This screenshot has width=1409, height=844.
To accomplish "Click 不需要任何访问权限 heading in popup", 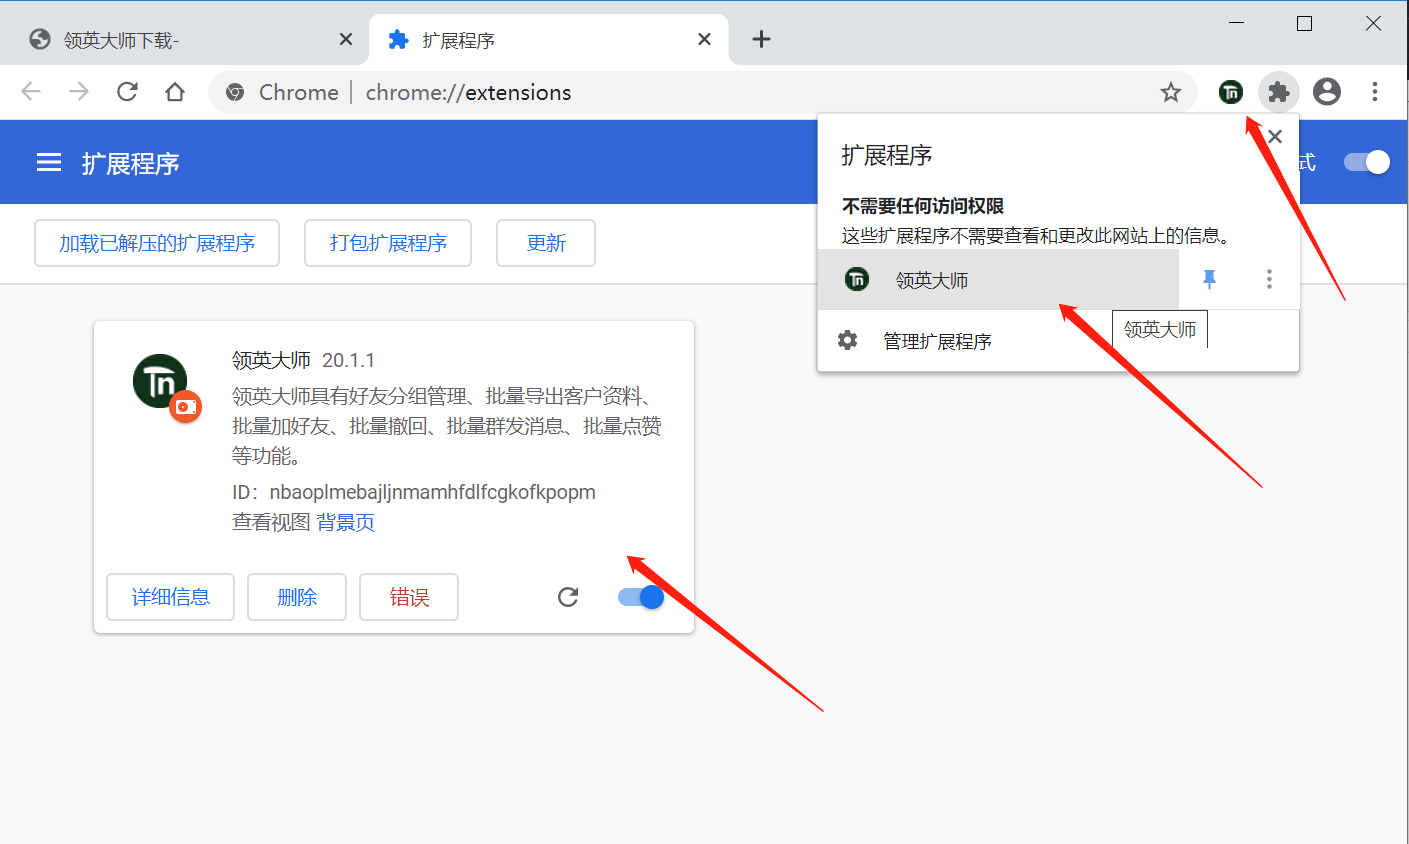I will click(922, 206).
